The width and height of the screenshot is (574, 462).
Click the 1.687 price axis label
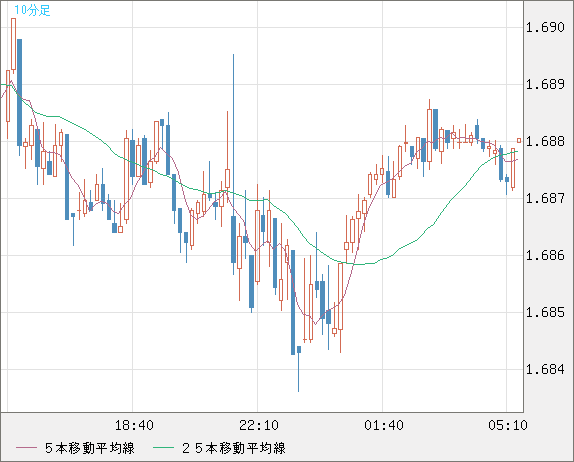click(545, 198)
